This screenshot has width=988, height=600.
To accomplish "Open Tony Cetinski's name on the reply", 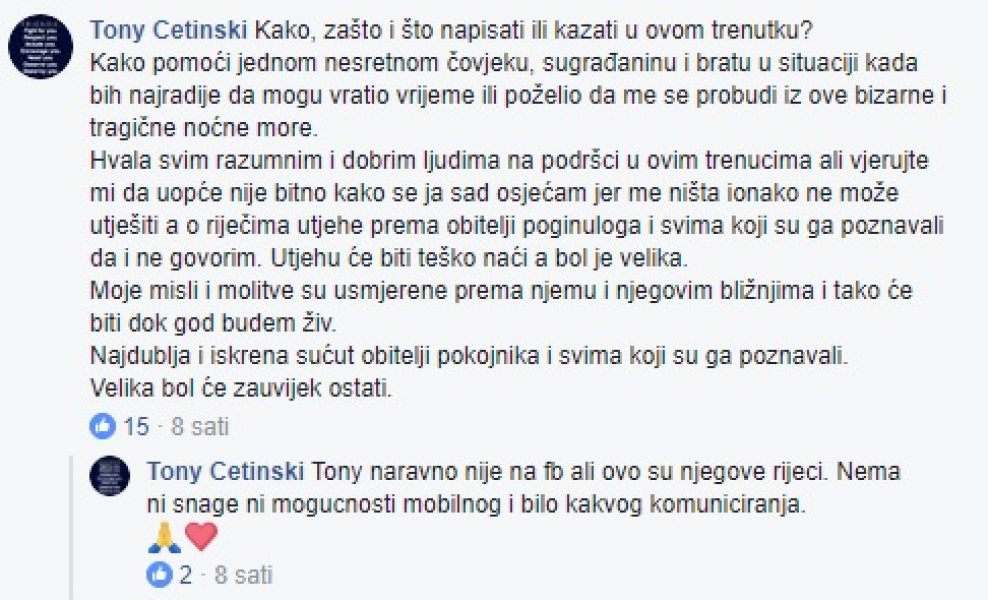I will (227, 469).
